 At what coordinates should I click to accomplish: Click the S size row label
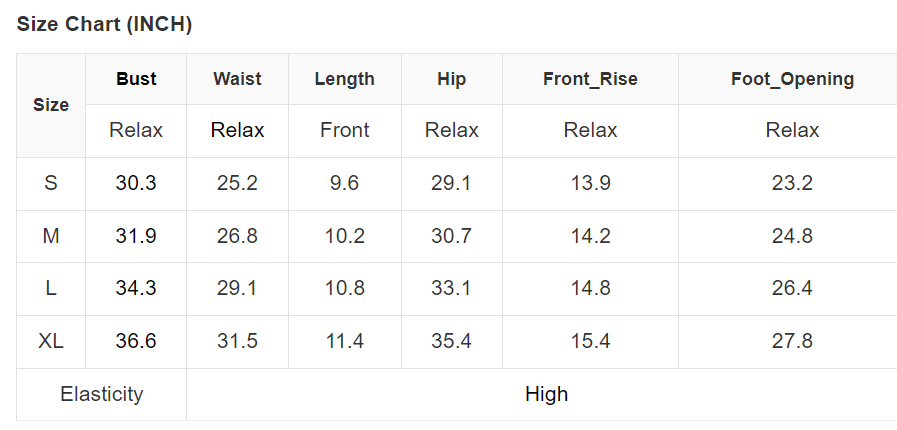[x=51, y=183]
